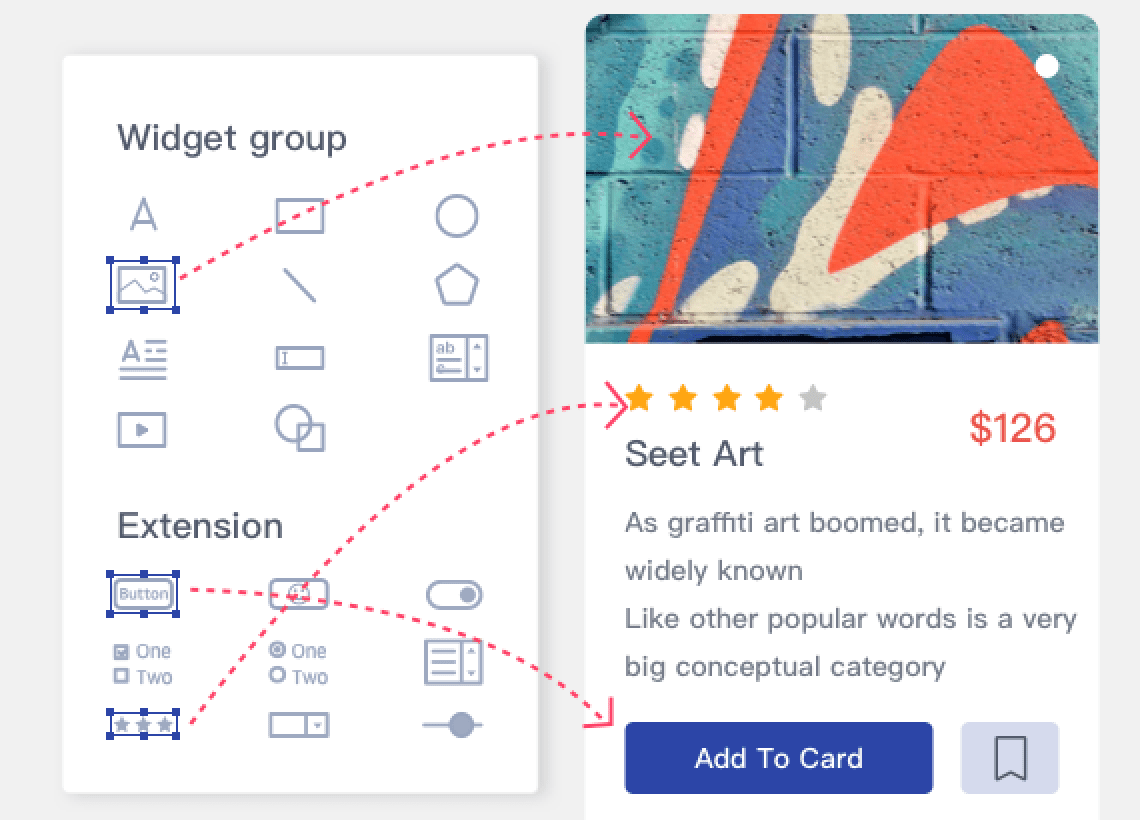Select the text area with stepper widget
1140x820 pixels.
click(x=458, y=358)
